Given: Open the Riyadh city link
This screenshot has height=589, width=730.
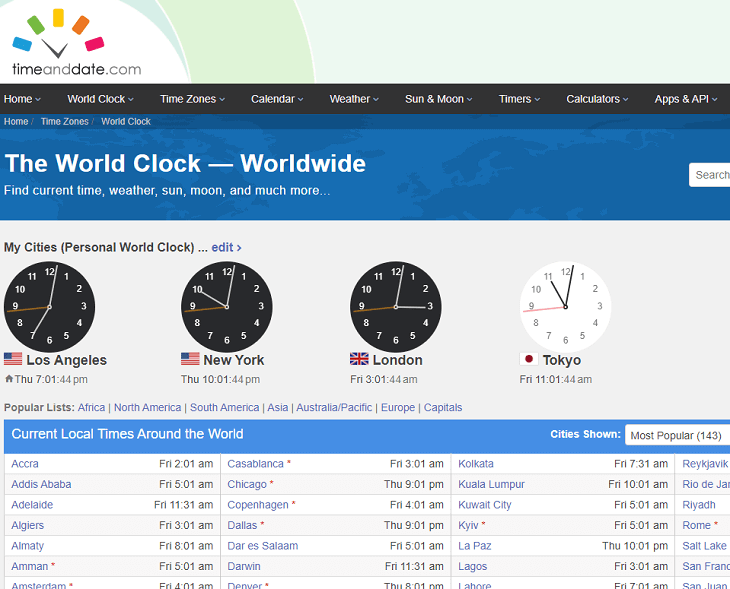Looking at the screenshot, I should (x=698, y=505).
